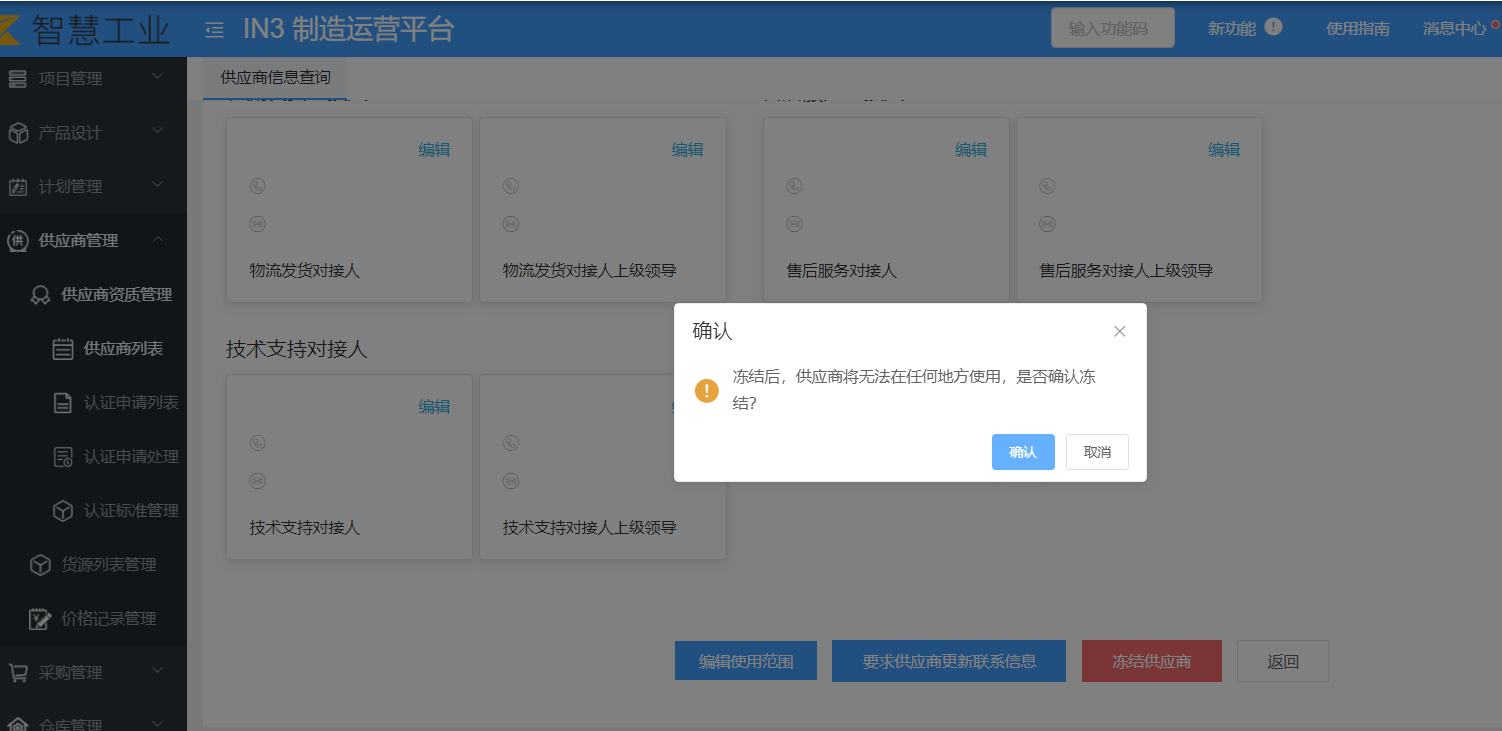This screenshot has height=731, width=1502.
Task: Confirm freezing by clicking 确认
Action: coord(1023,452)
